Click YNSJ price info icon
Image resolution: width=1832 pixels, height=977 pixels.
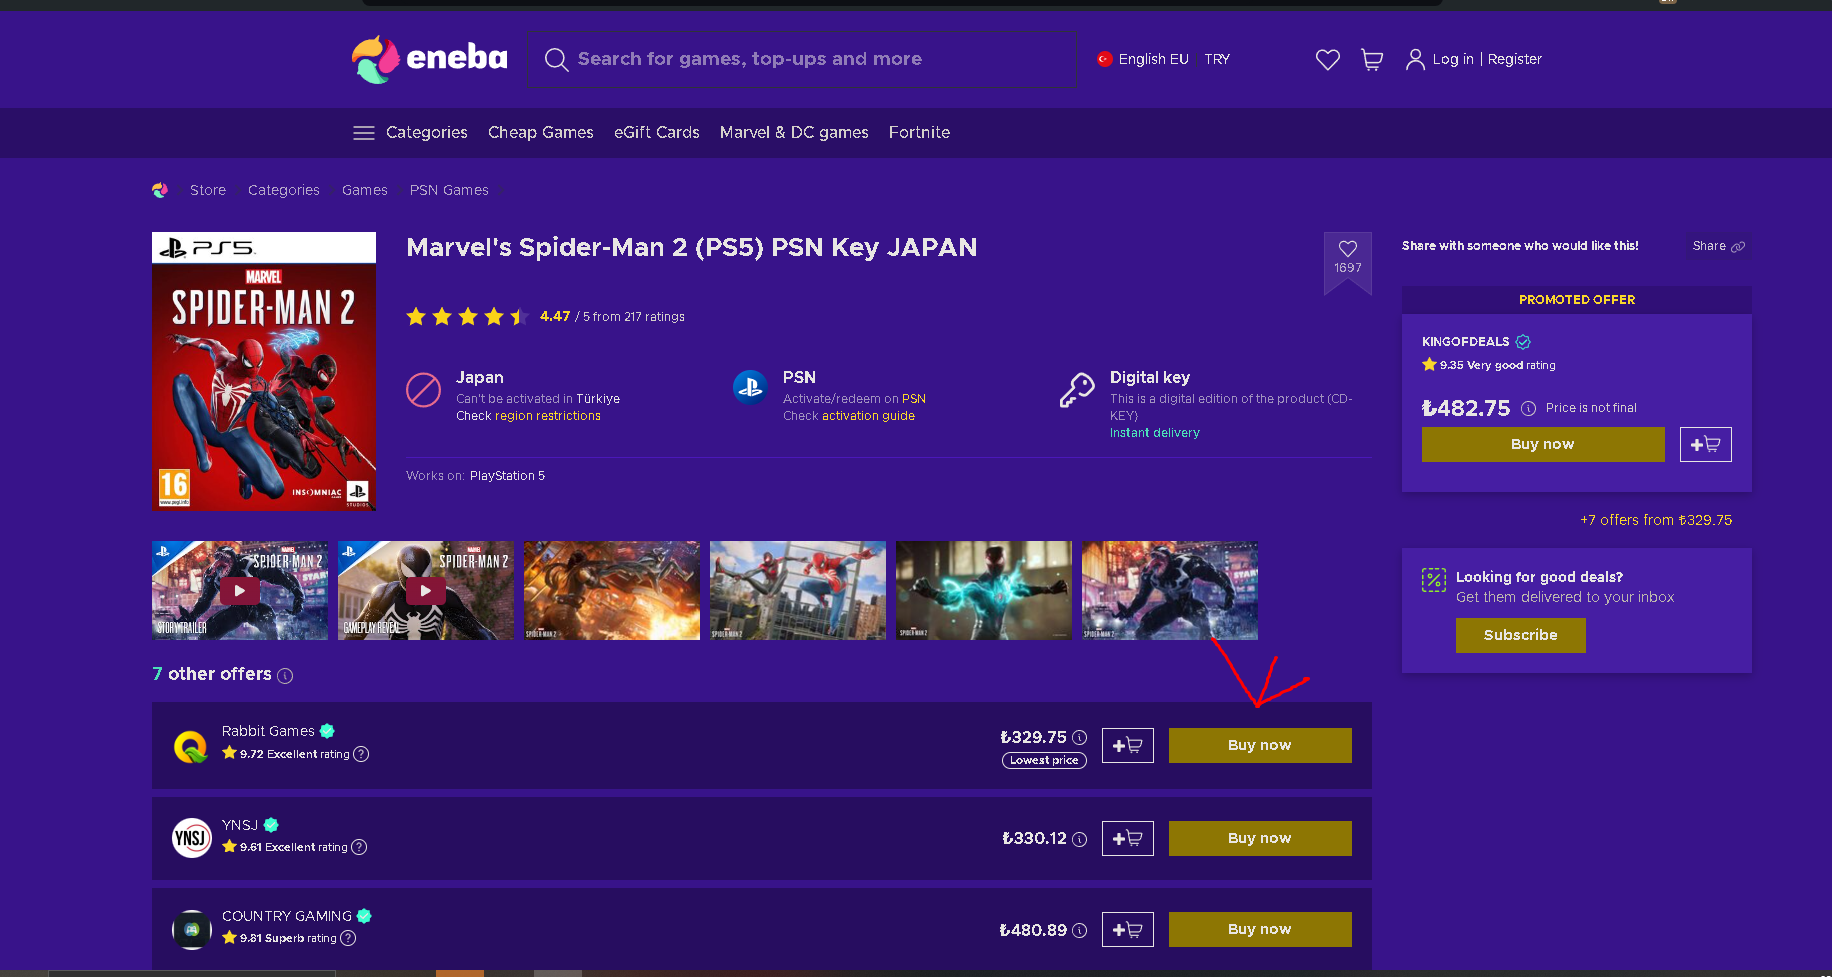[x=1080, y=840]
